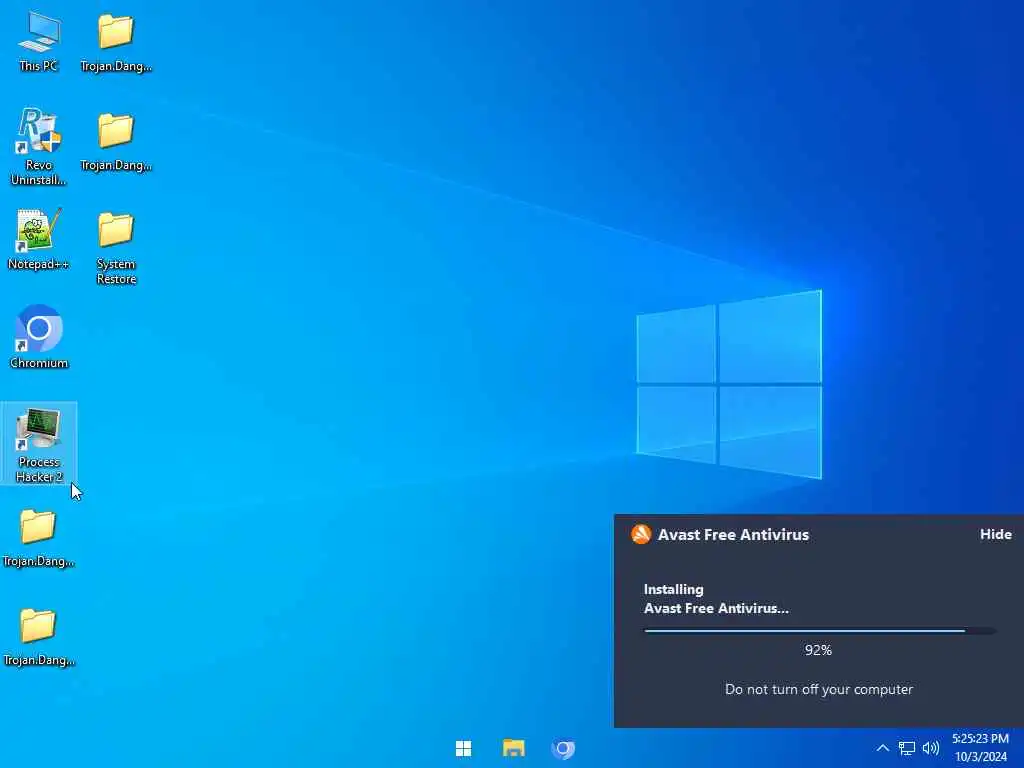Screen dimensions: 1024x768
Task: Open File Explorer from the taskbar
Action: pos(513,748)
